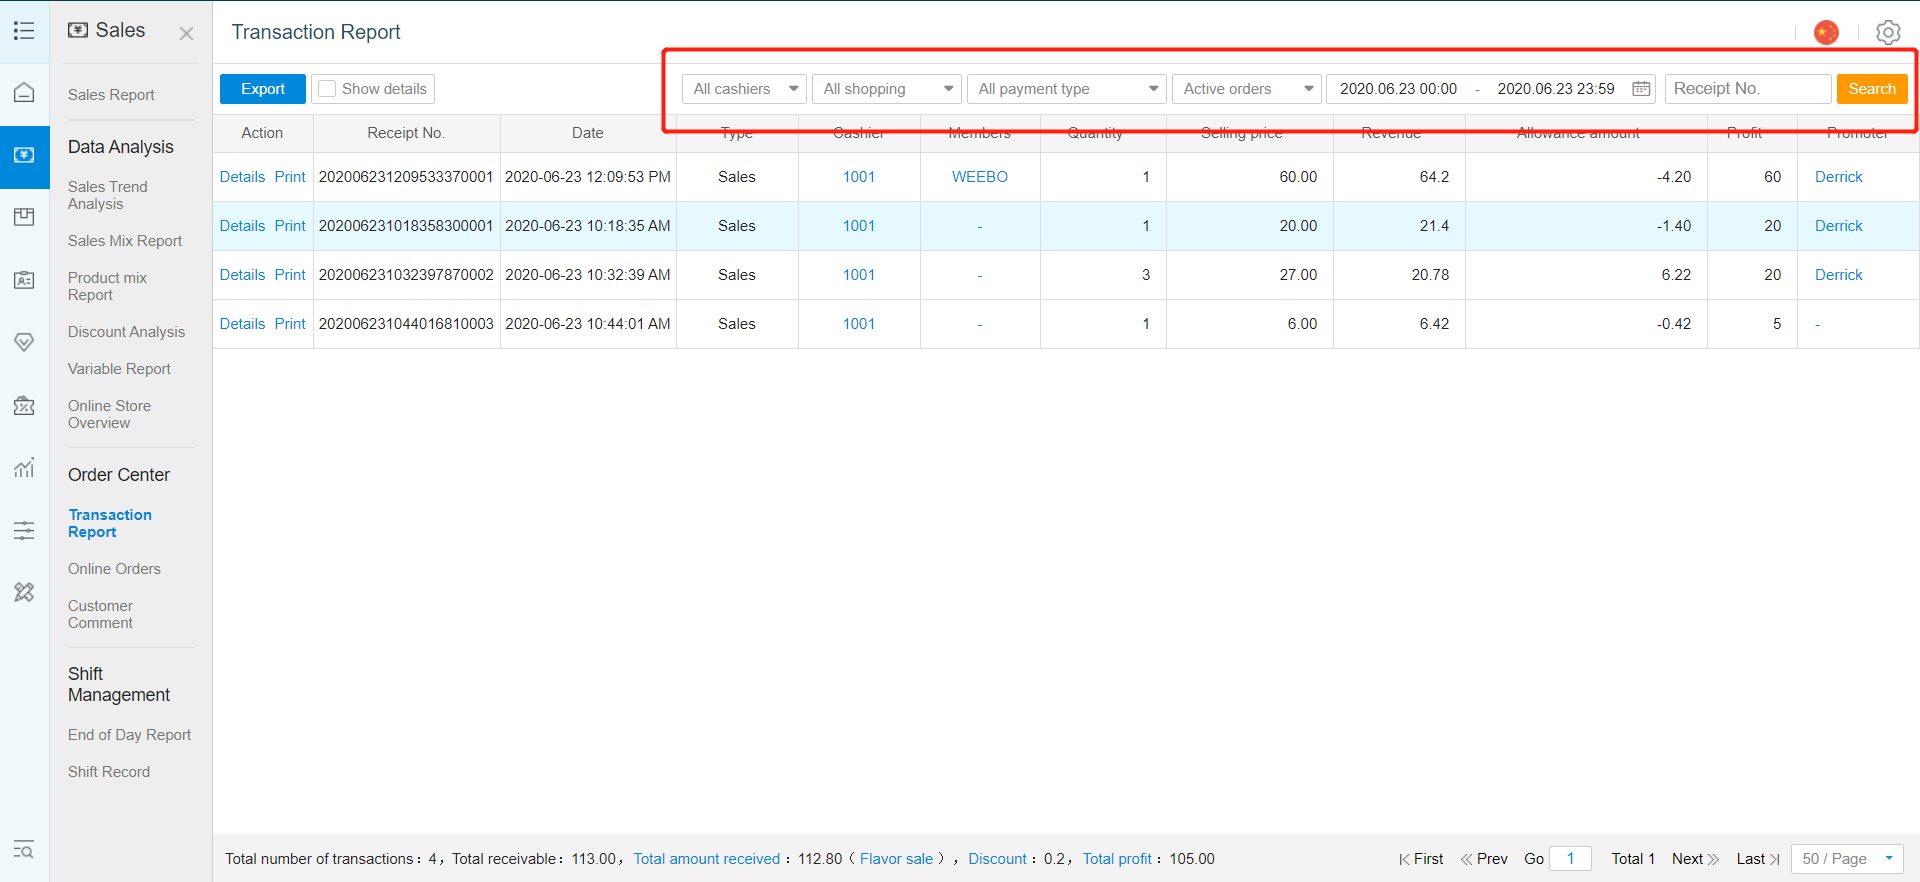Click start date 2020.06.23 00:00 field
Viewport: 1920px width, 882px height.
[1398, 89]
